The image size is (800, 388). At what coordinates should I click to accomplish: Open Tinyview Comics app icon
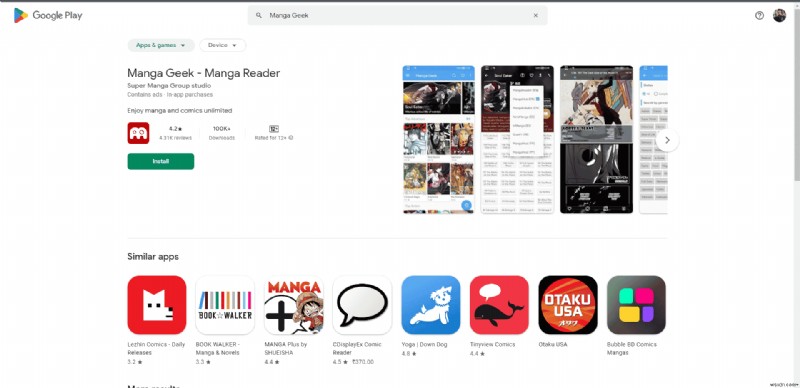[499, 305]
